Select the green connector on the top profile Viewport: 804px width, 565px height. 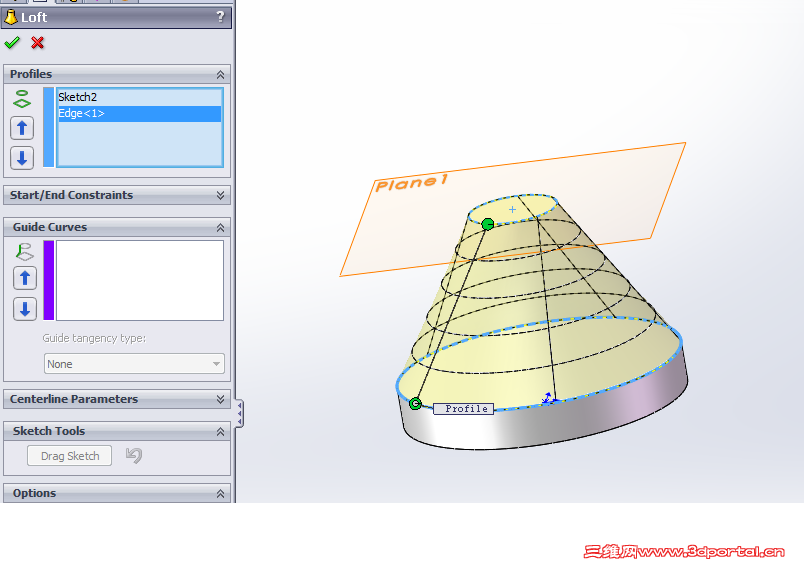click(488, 224)
